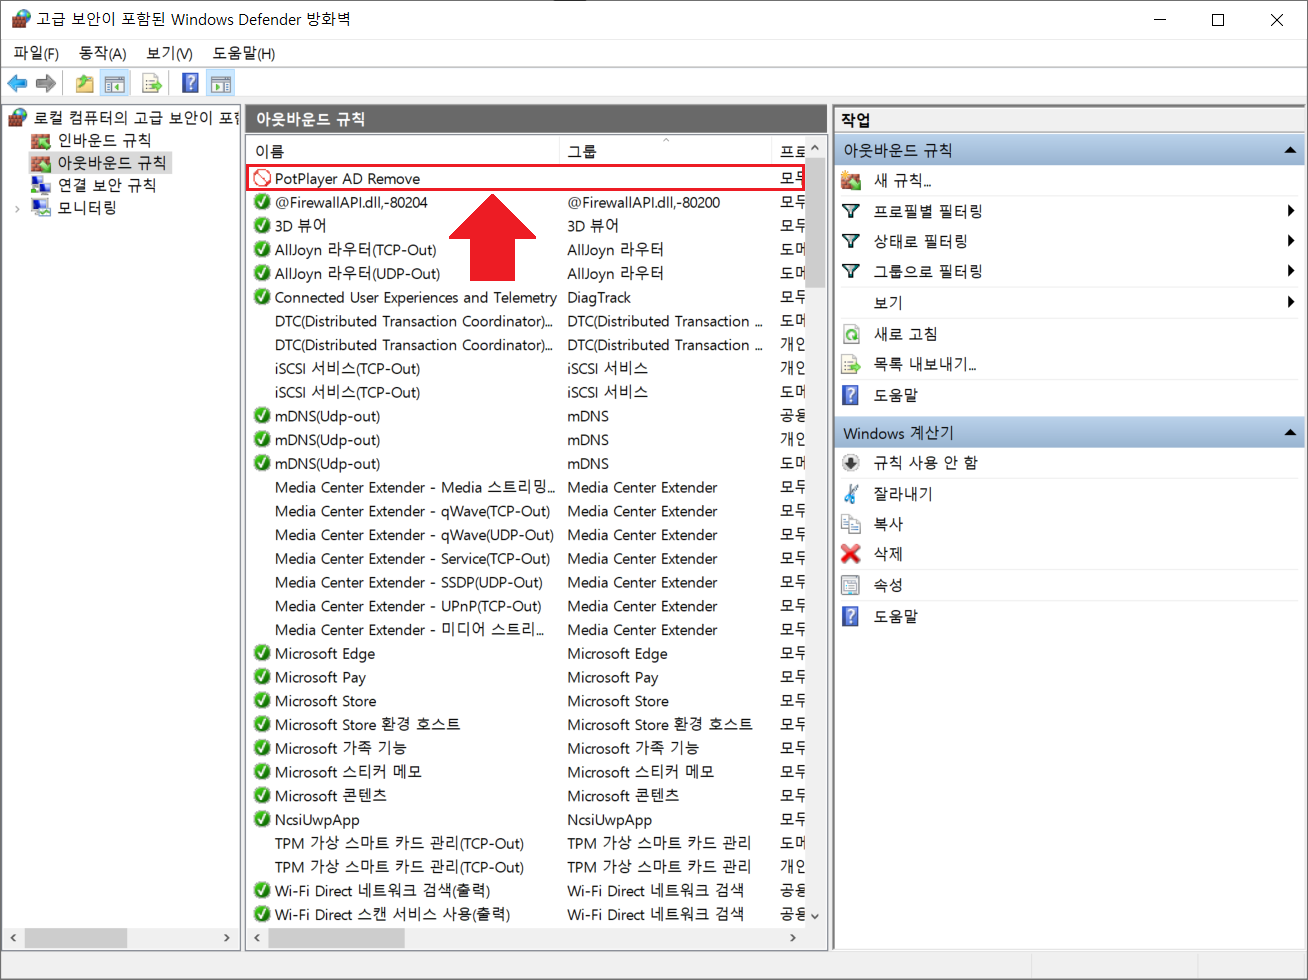Screen dimensions: 1308x980
Task: Click the 잘라내기 scissors icon
Action: (x=851, y=493)
